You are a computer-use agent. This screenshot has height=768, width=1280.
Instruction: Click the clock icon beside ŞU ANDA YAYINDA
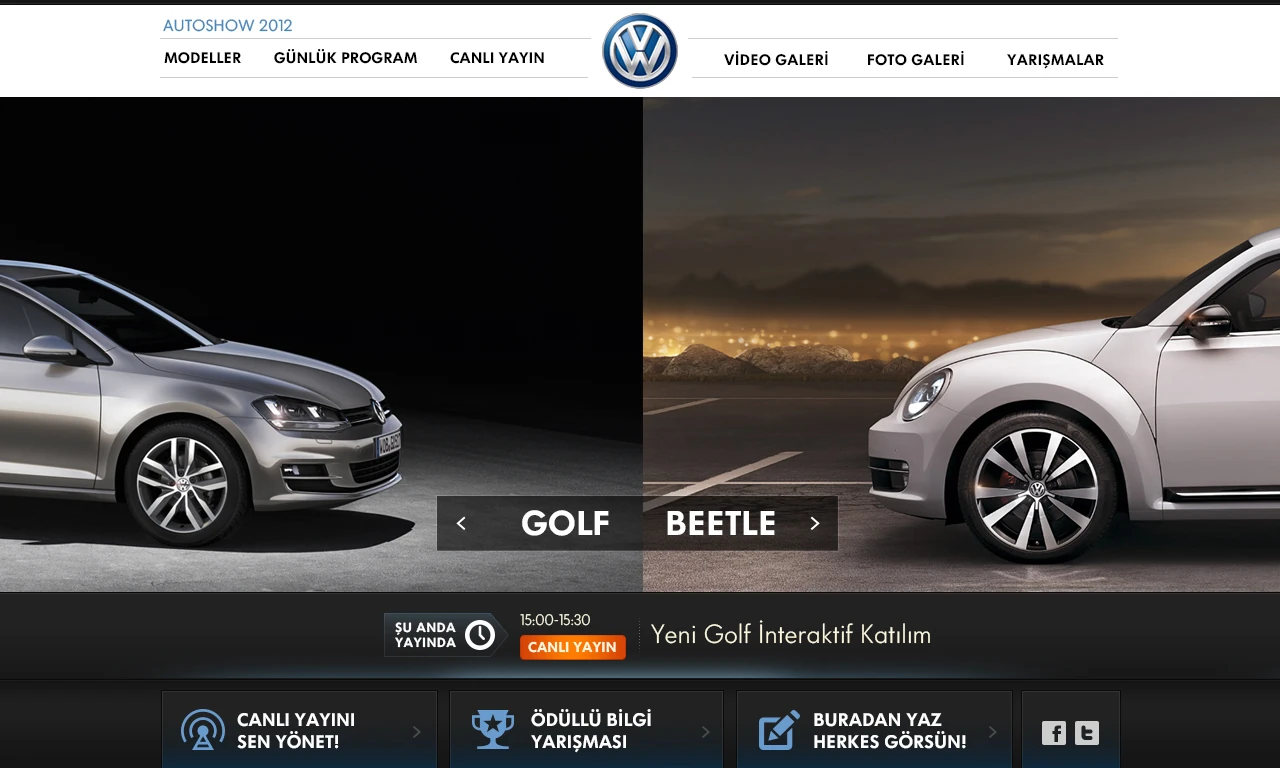point(480,635)
